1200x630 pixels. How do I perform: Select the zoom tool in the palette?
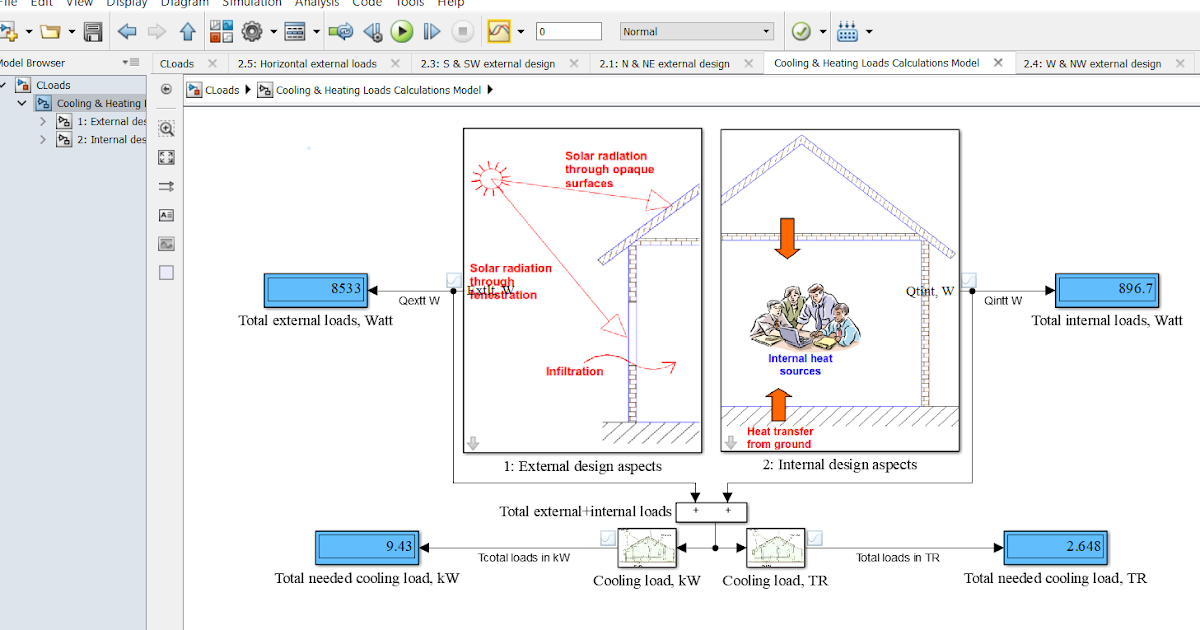point(165,128)
